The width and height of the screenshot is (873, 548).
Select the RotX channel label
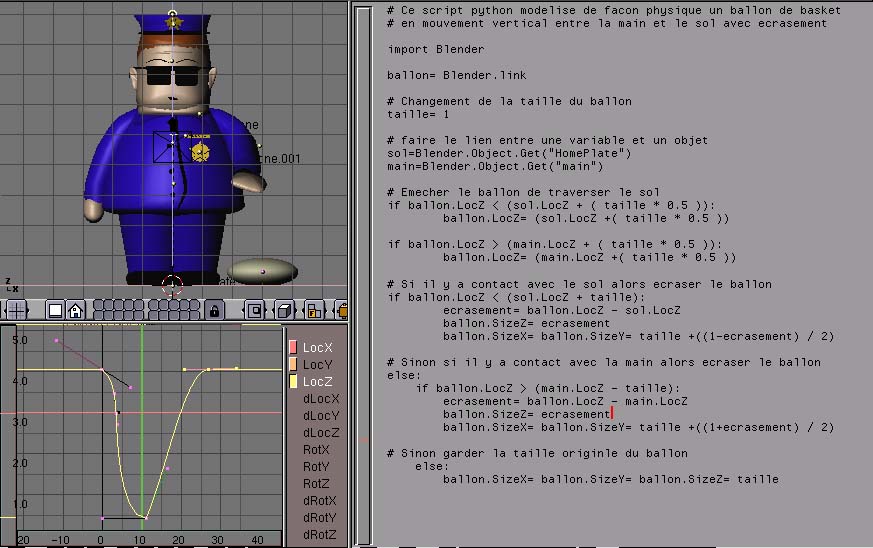pos(317,450)
